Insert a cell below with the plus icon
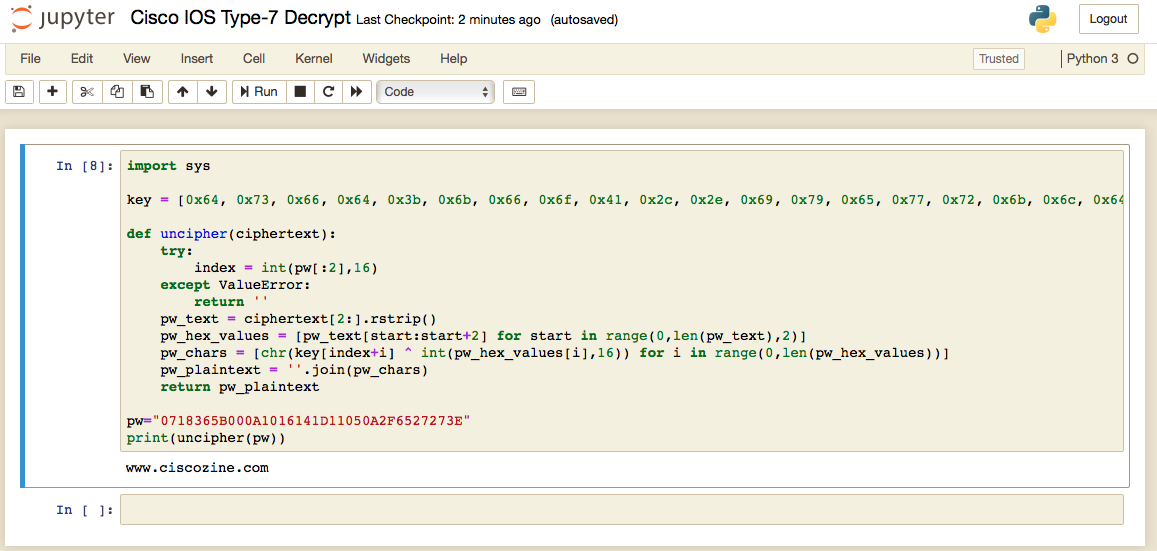Screen dimensions: 1157x551 pos(52,91)
